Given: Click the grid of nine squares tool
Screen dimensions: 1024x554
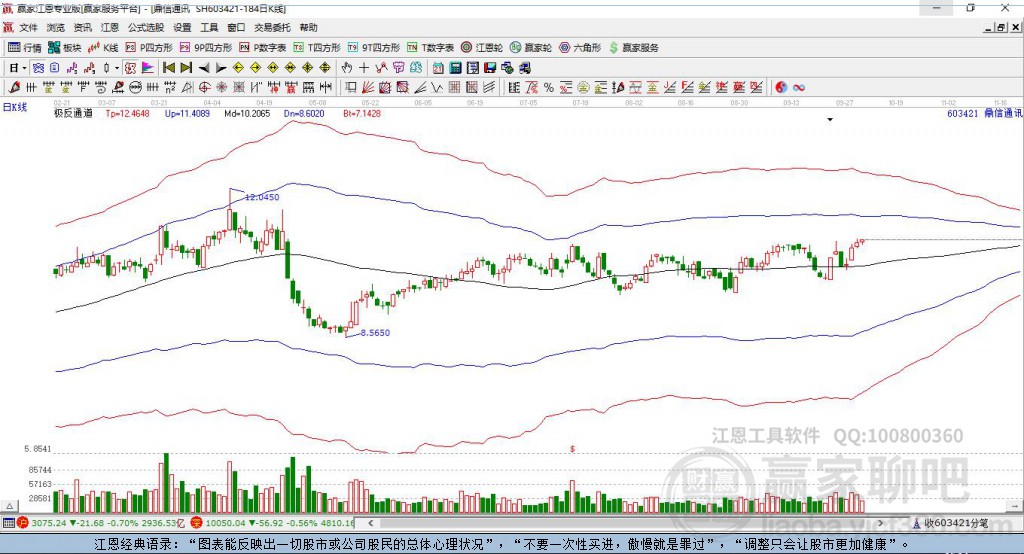Looking at the screenshot, I should pos(455,88).
